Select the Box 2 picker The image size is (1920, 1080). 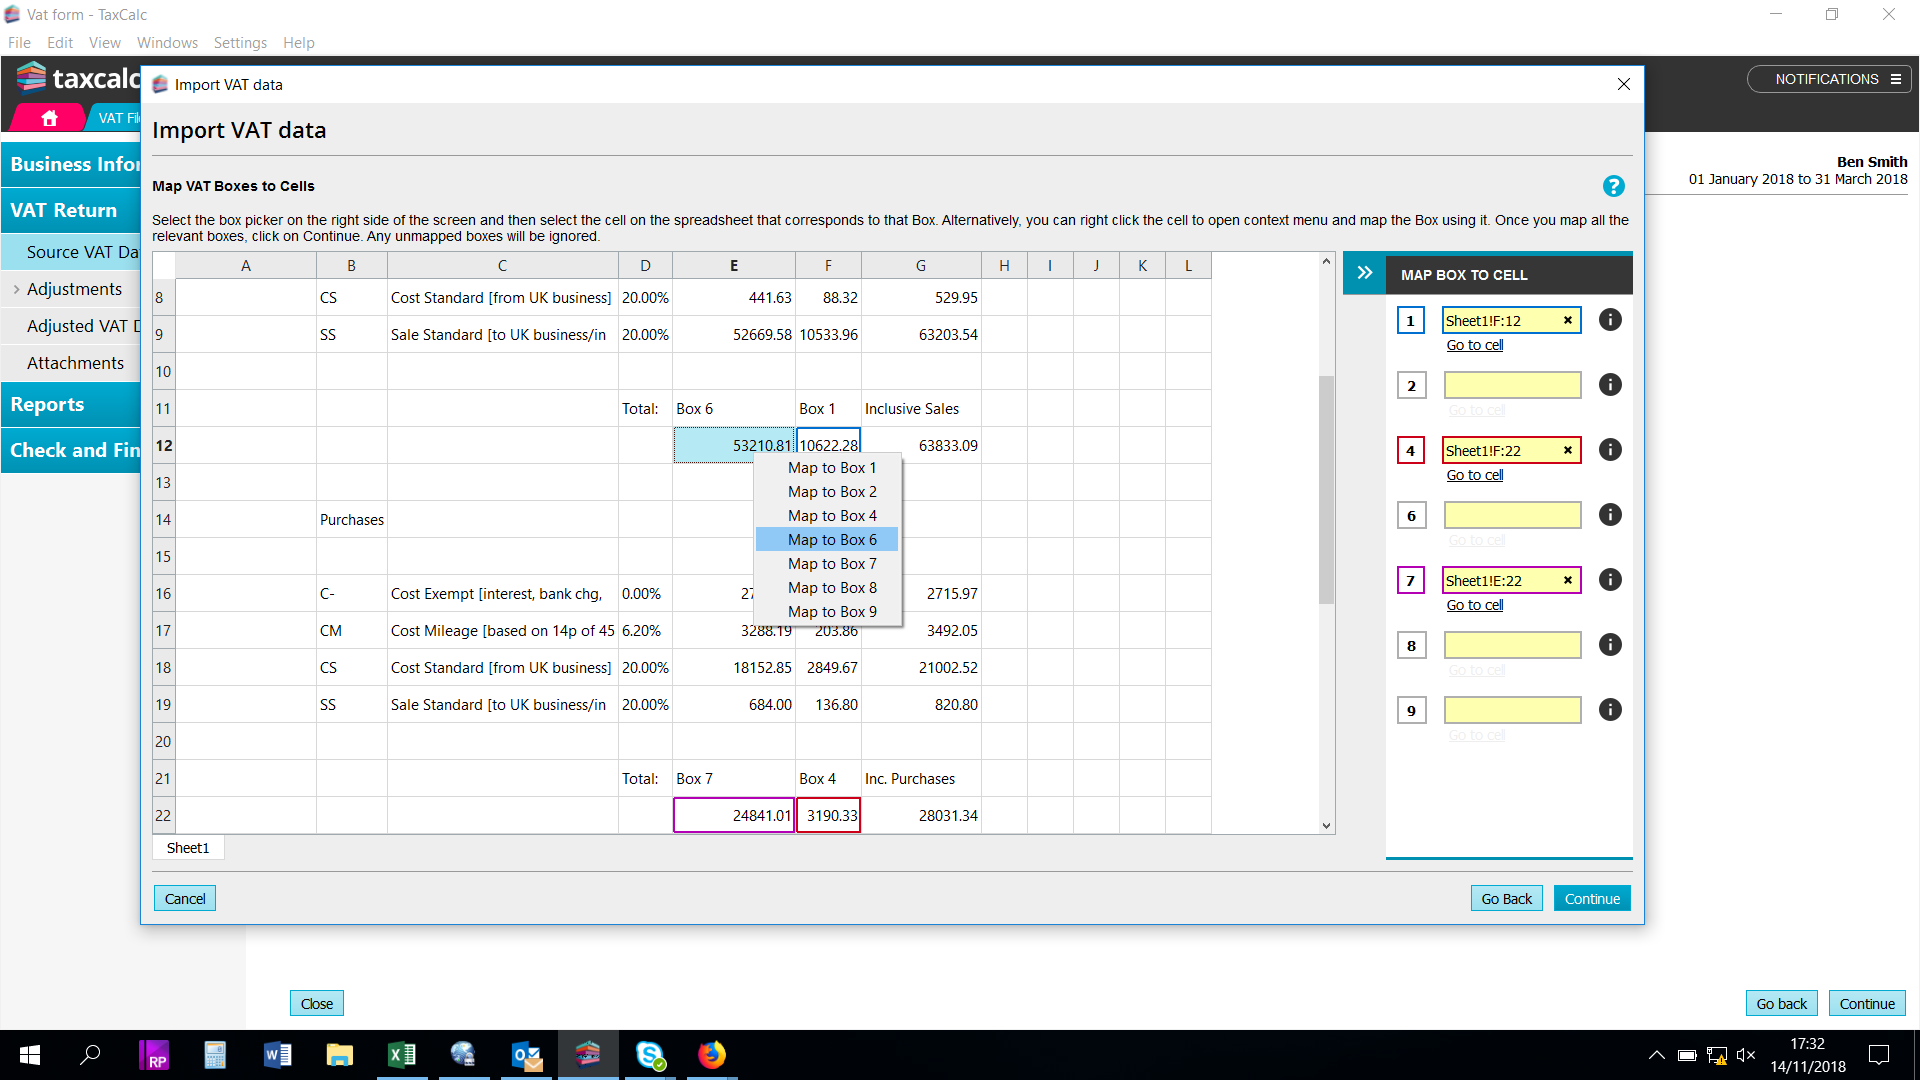point(1411,386)
